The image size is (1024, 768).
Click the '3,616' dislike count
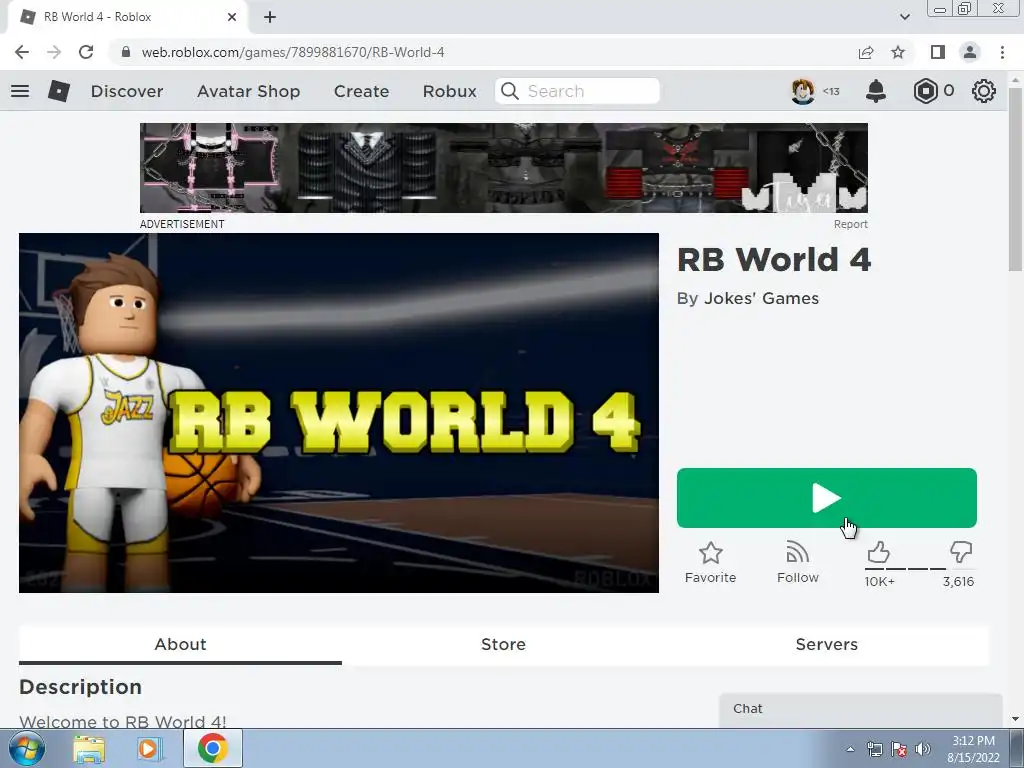point(958,581)
